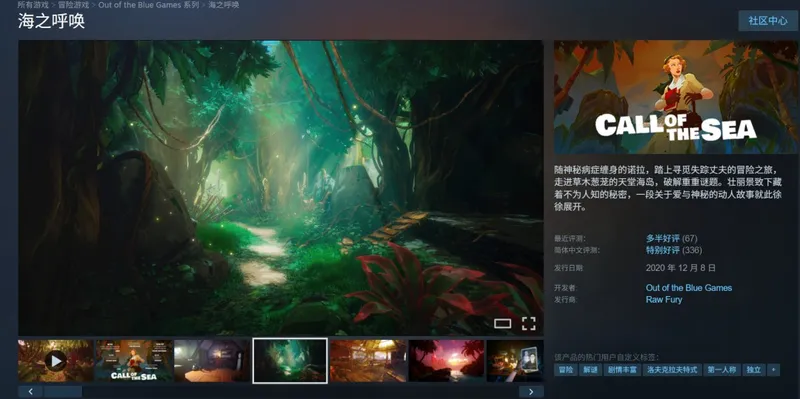Open the 多半好评 recent reviews link
The height and width of the screenshot is (399, 800).
[663, 238]
